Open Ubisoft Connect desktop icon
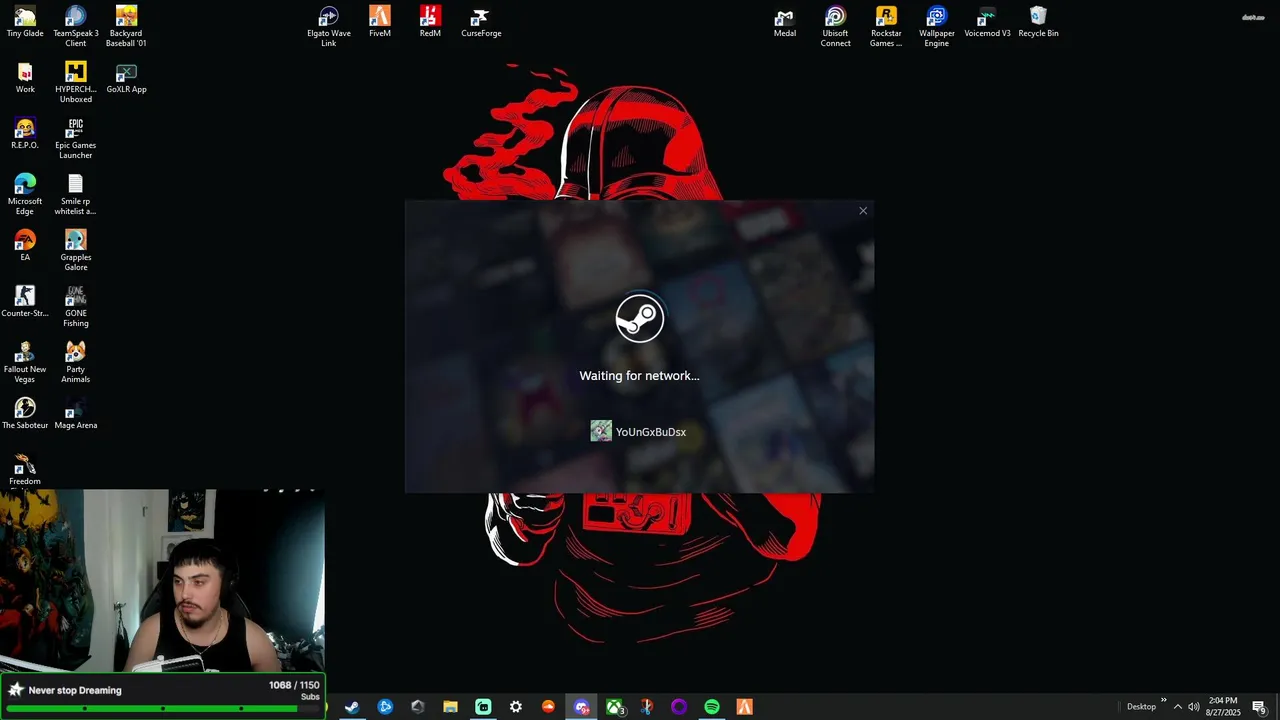This screenshot has width=1280, height=720. coord(836,27)
